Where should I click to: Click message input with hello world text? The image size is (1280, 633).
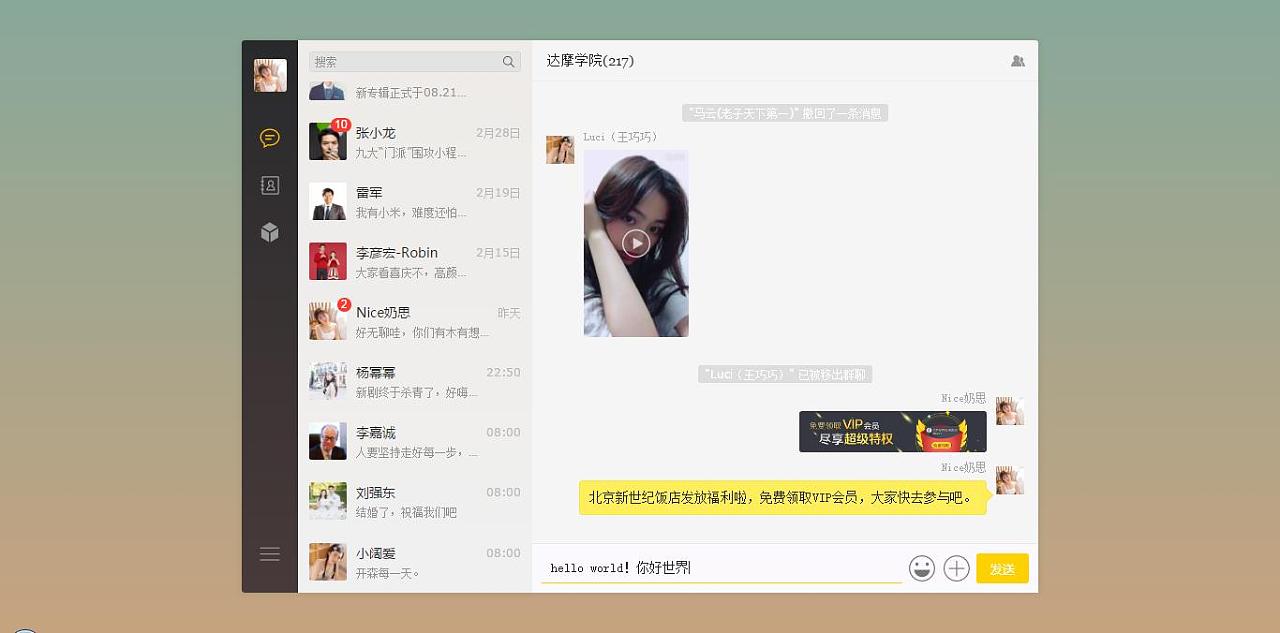pyautogui.click(x=721, y=568)
